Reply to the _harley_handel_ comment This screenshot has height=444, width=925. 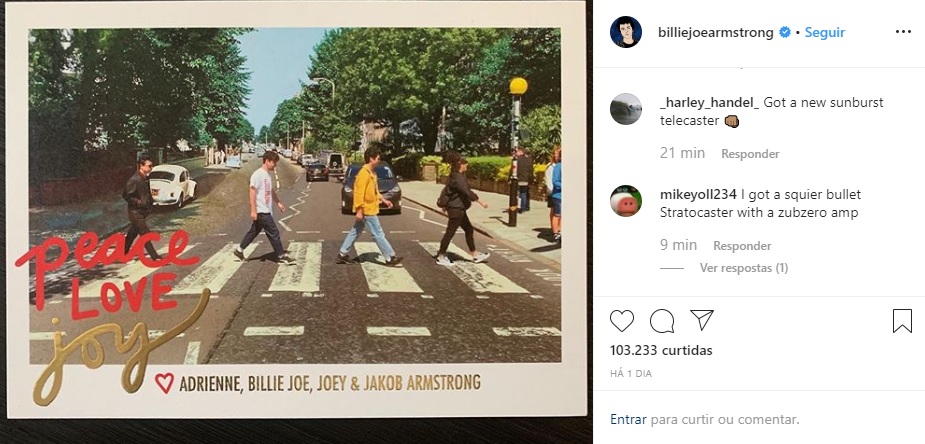pos(750,154)
